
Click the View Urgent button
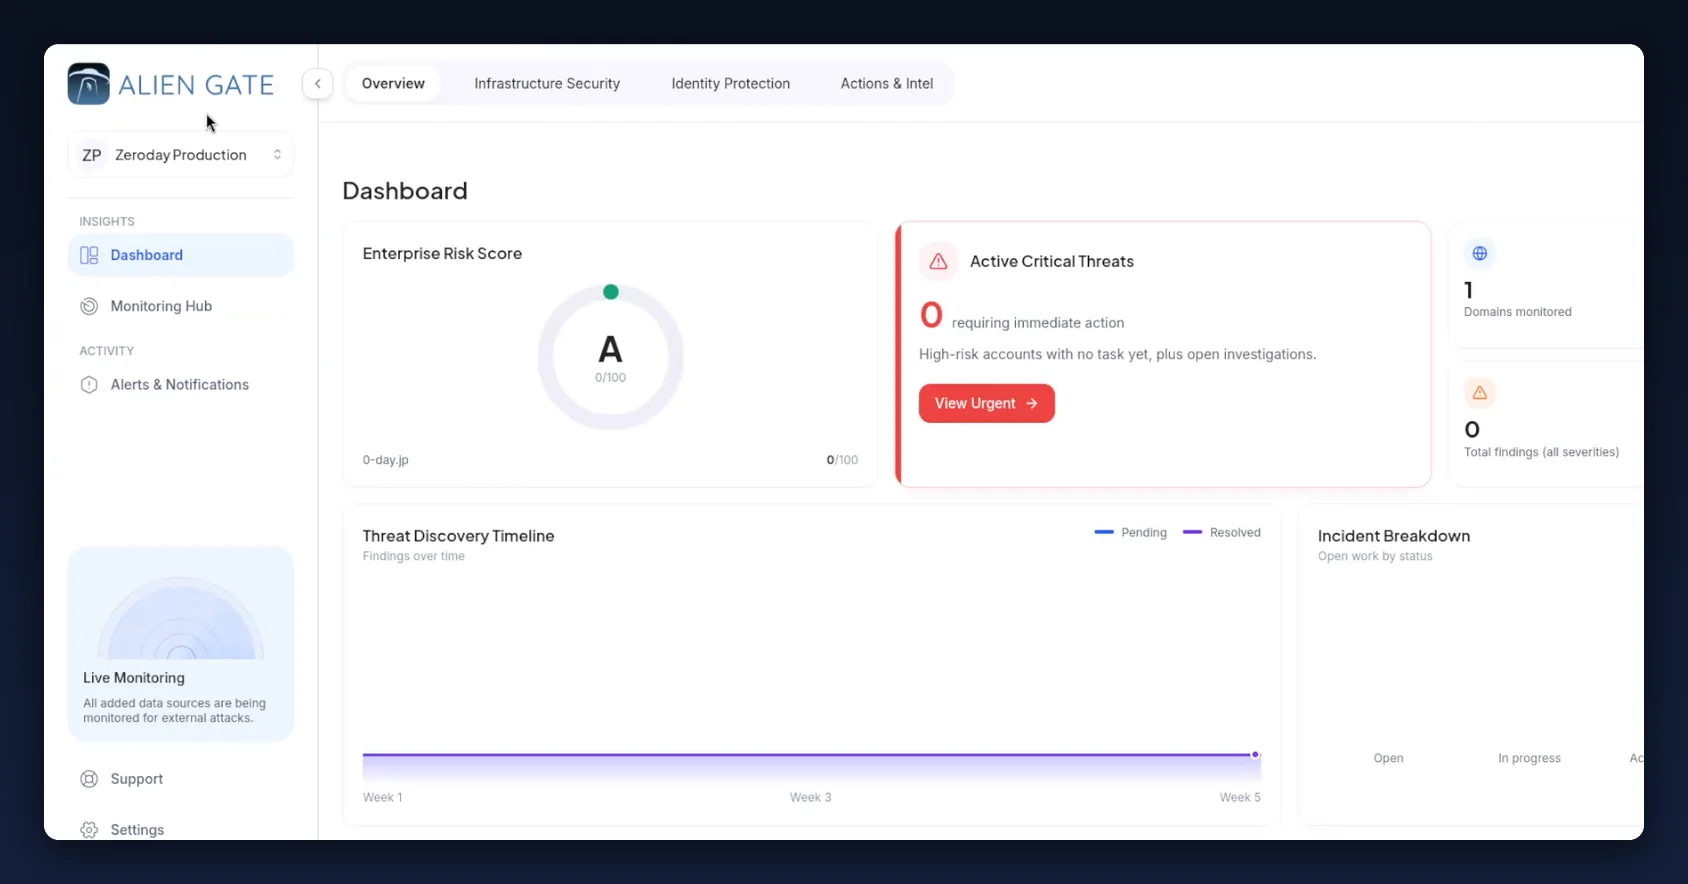(x=987, y=403)
